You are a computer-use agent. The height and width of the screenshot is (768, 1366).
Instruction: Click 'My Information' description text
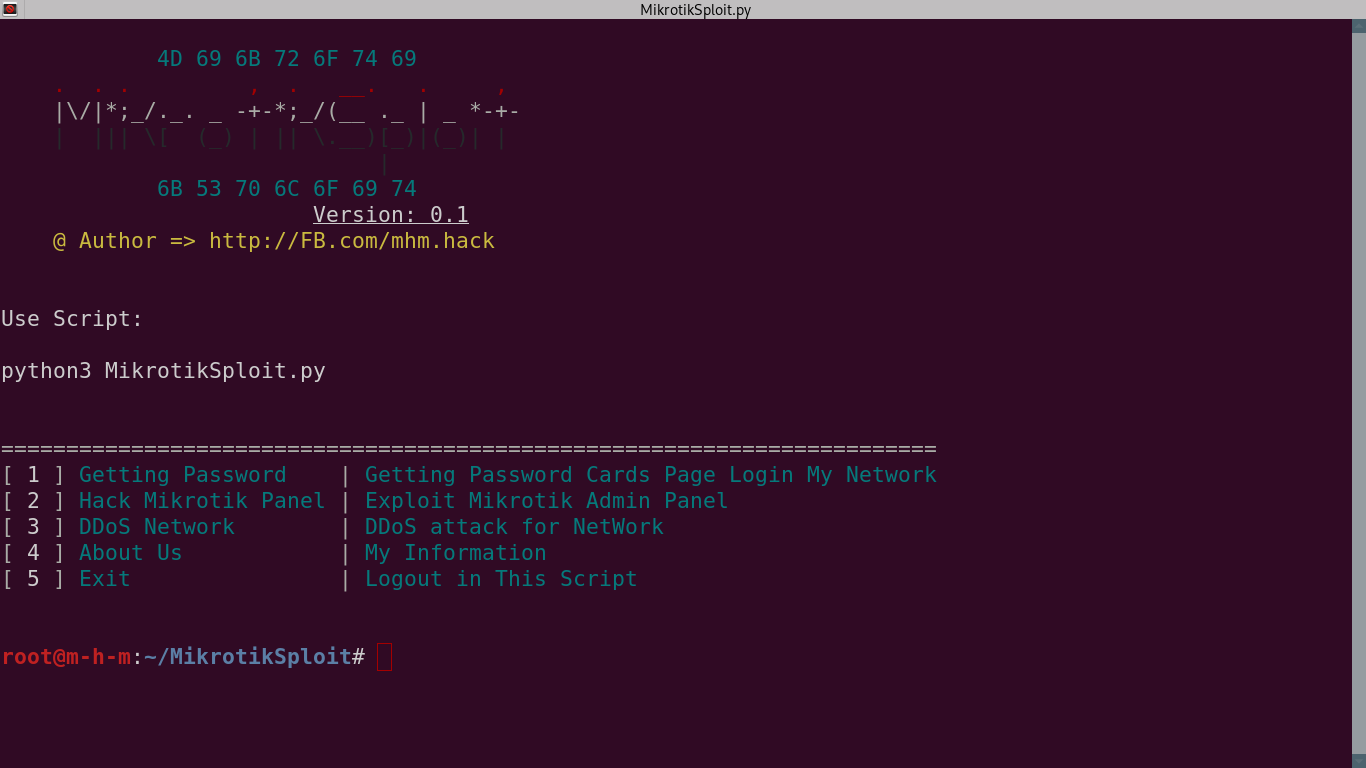(456, 553)
